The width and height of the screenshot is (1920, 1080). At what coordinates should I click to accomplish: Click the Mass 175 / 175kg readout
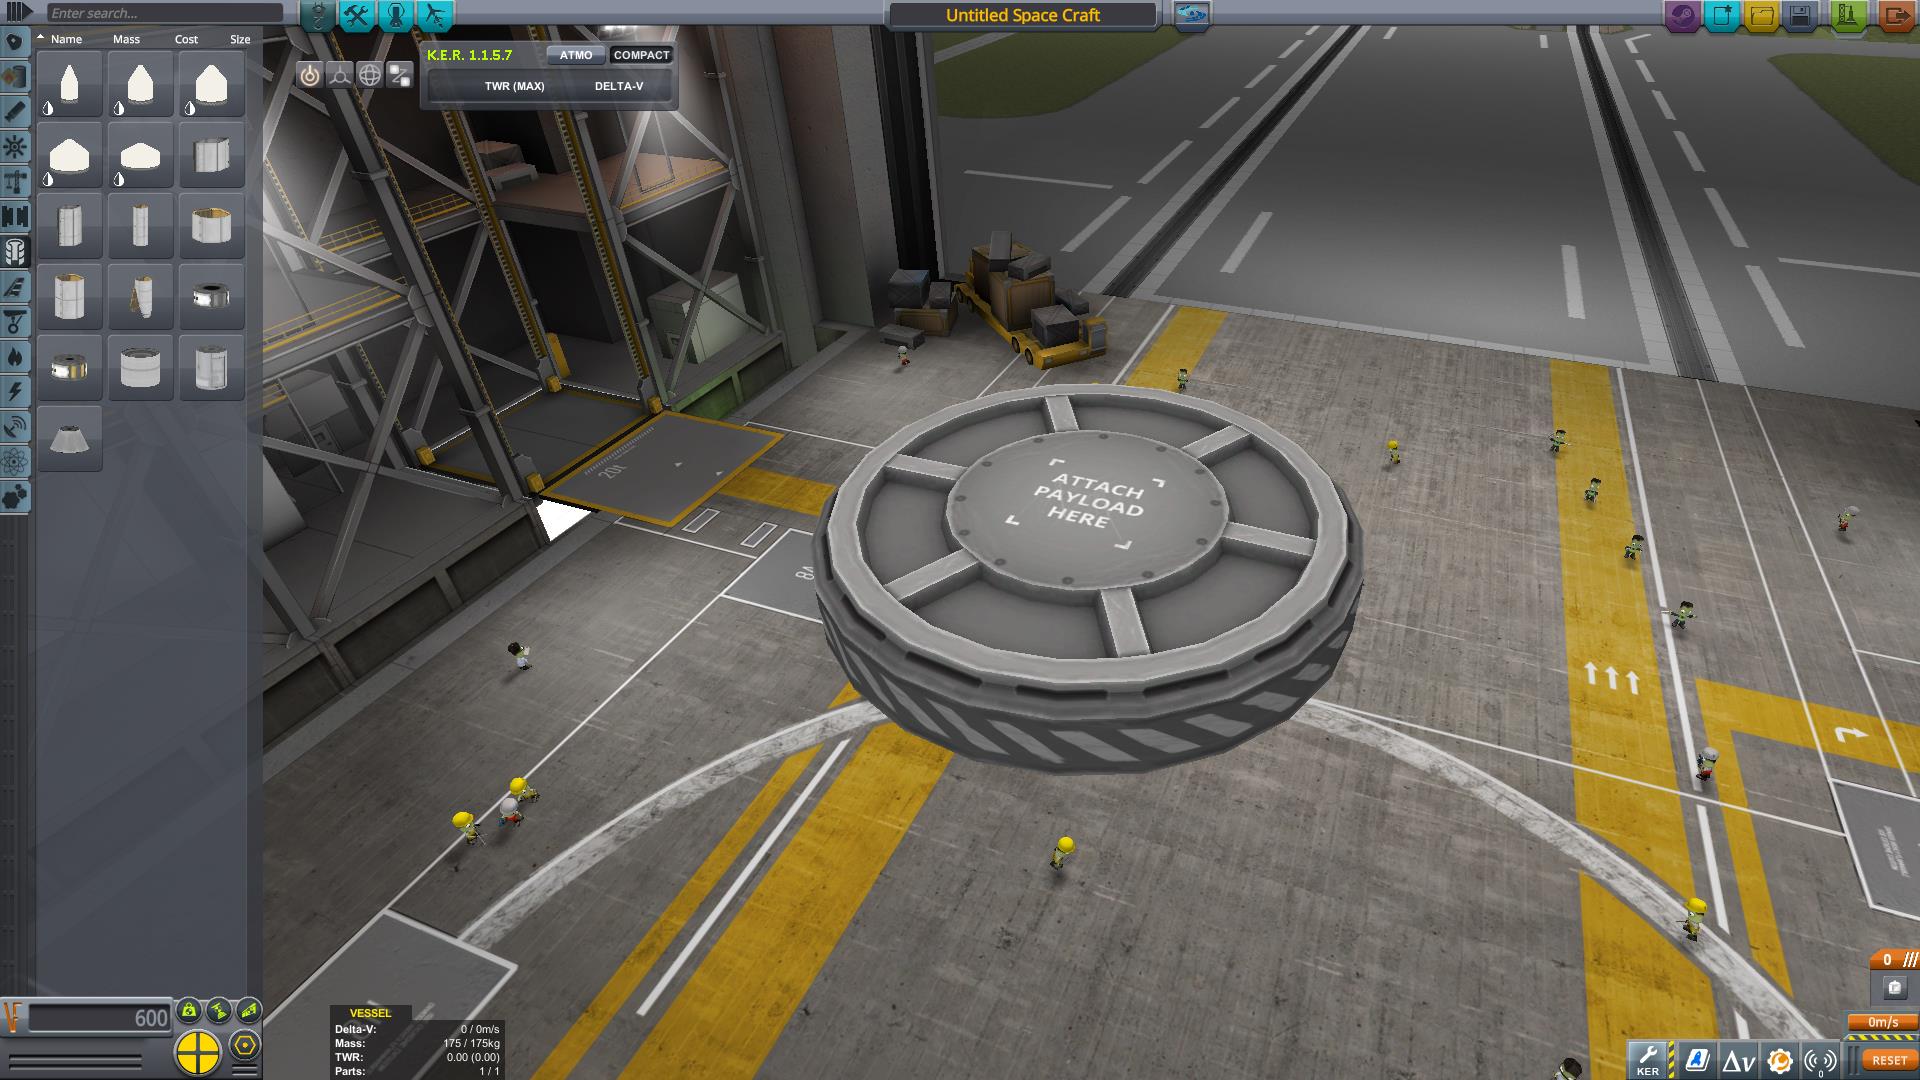417,1043
